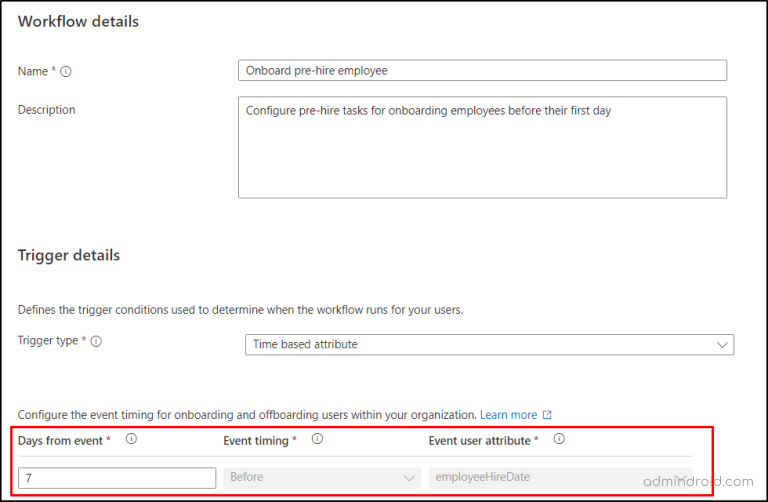Click the workflow Name text field
The image size is (768, 502).
[482, 71]
